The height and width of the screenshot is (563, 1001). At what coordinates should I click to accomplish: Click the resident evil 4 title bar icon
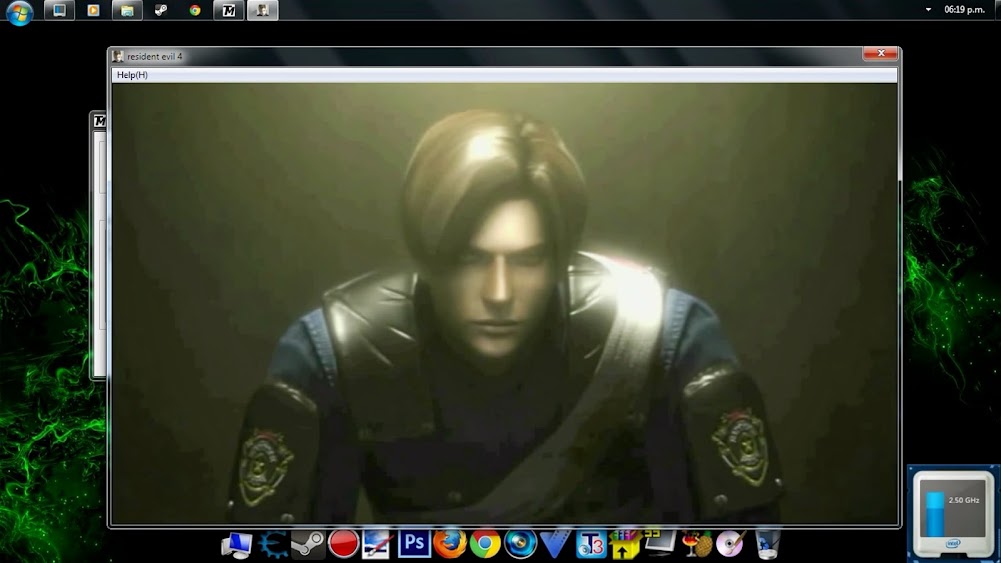point(118,56)
